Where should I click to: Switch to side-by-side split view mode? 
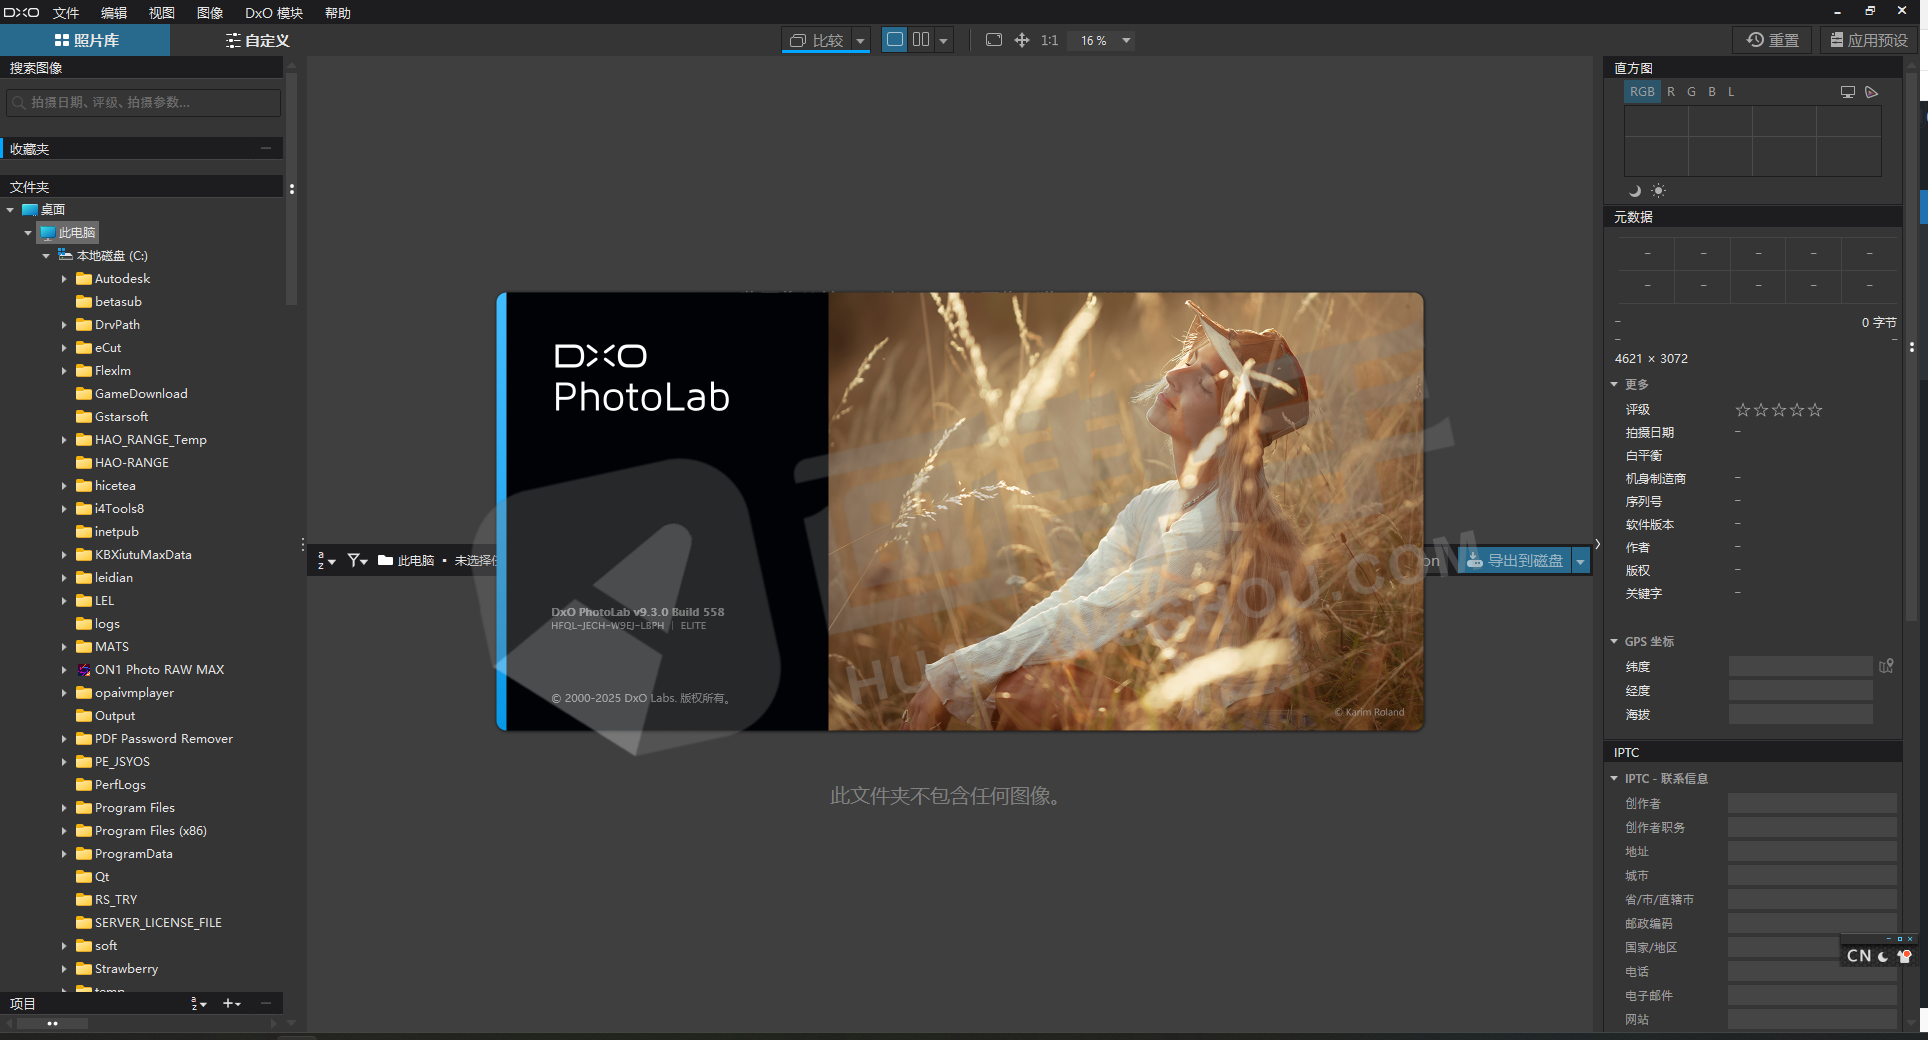tap(921, 40)
